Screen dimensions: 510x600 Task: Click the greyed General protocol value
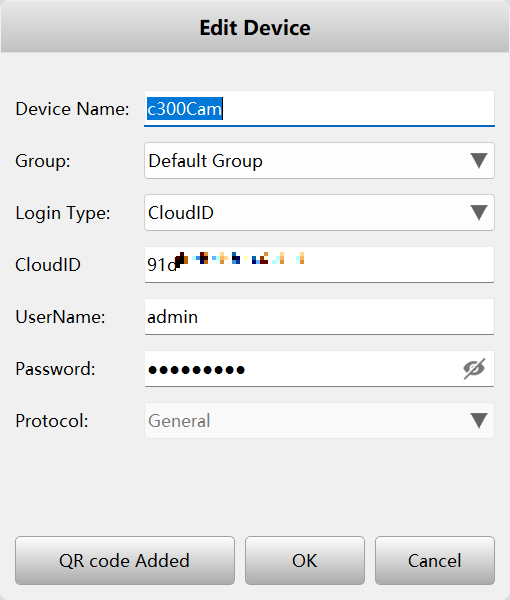[179, 421]
